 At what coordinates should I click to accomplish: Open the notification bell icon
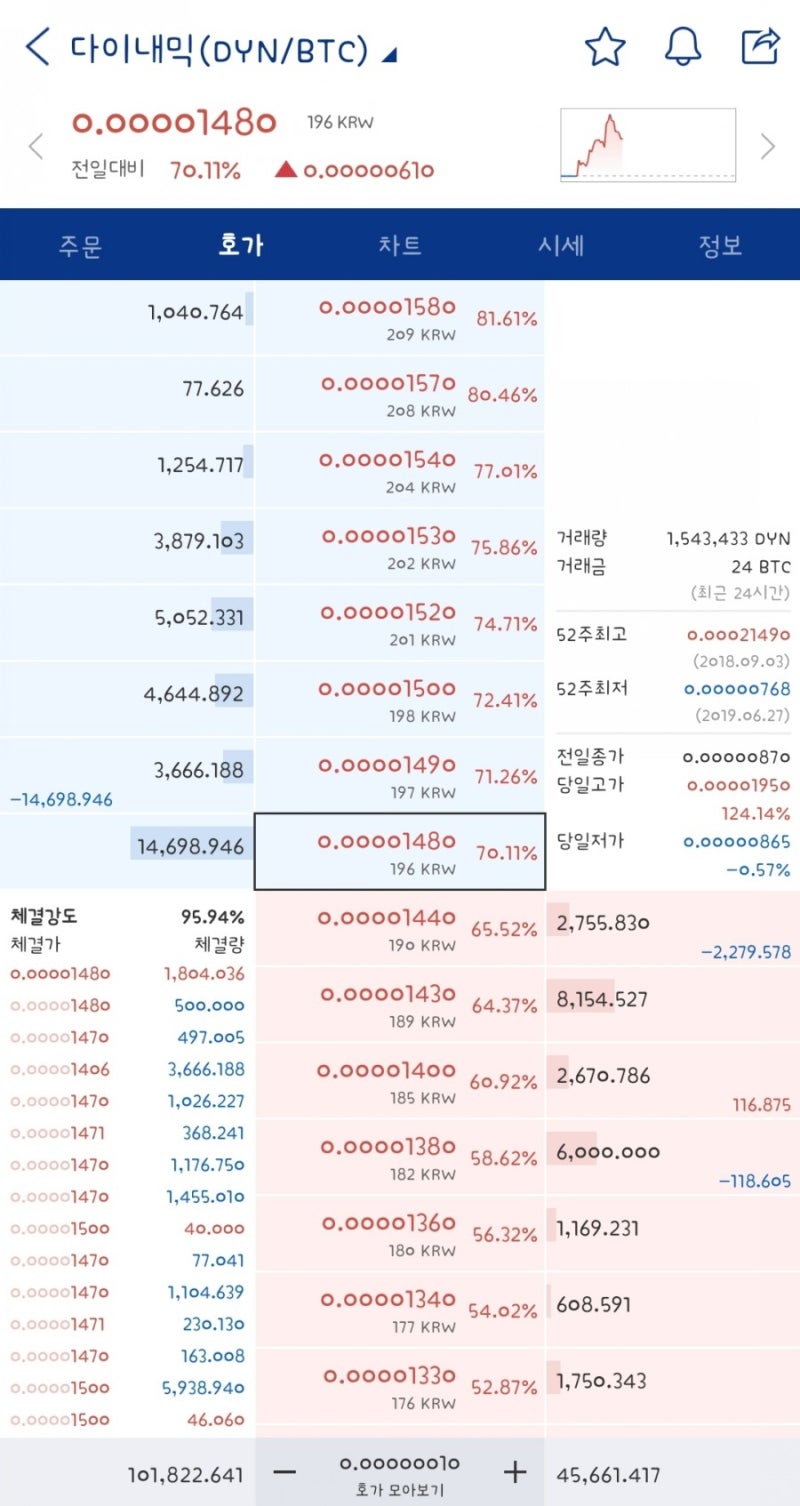[683, 45]
